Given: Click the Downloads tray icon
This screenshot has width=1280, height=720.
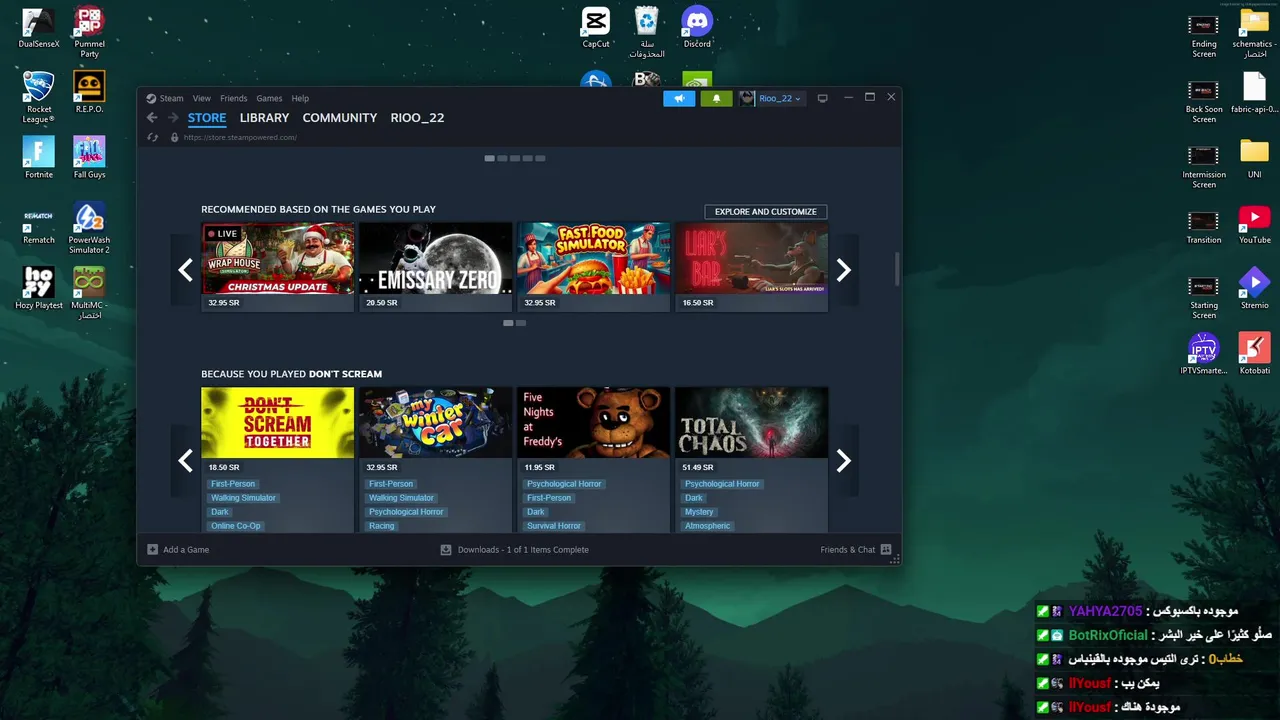Looking at the screenshot, I should tap(446, 549).
